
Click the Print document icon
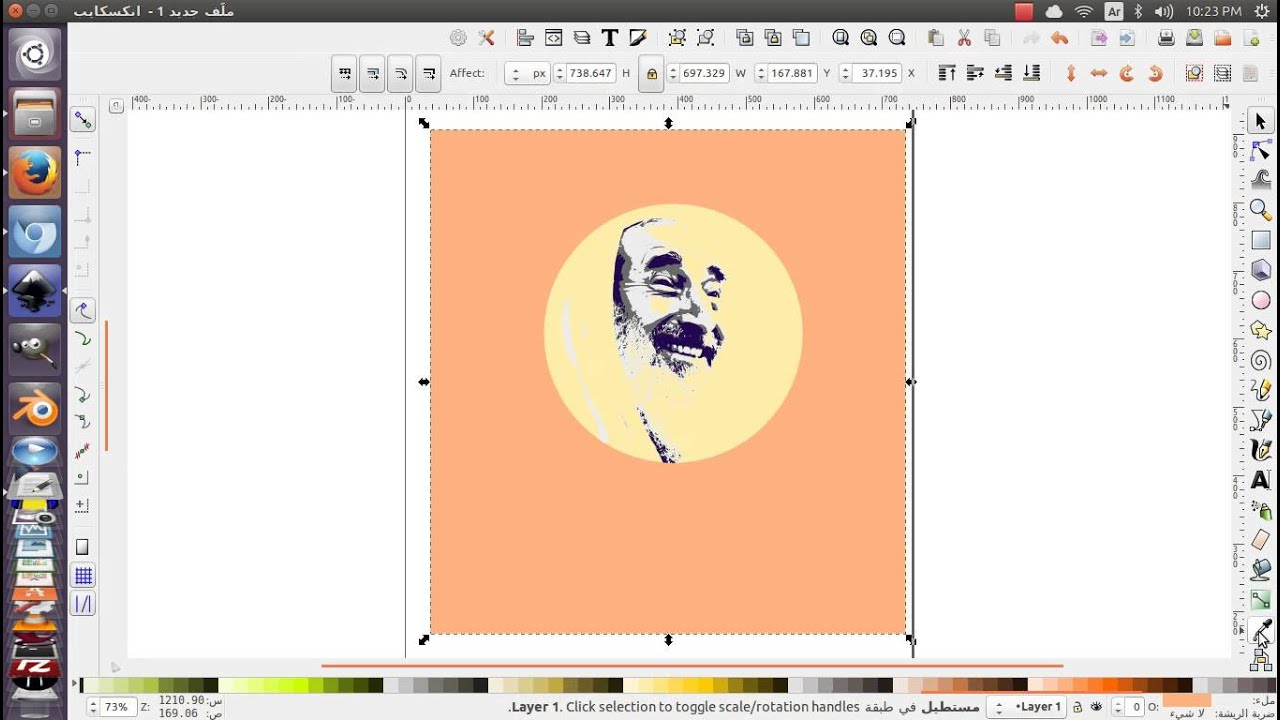(1166, 38)
